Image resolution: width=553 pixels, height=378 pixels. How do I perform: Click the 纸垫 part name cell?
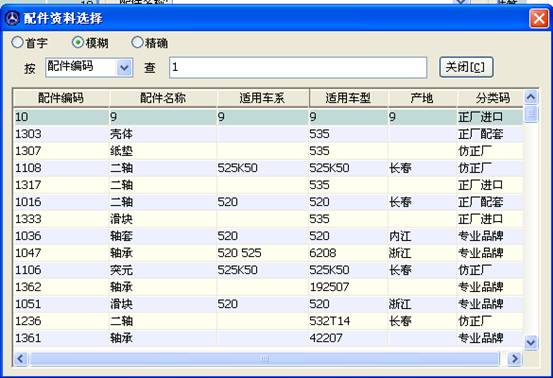(121, 151)
